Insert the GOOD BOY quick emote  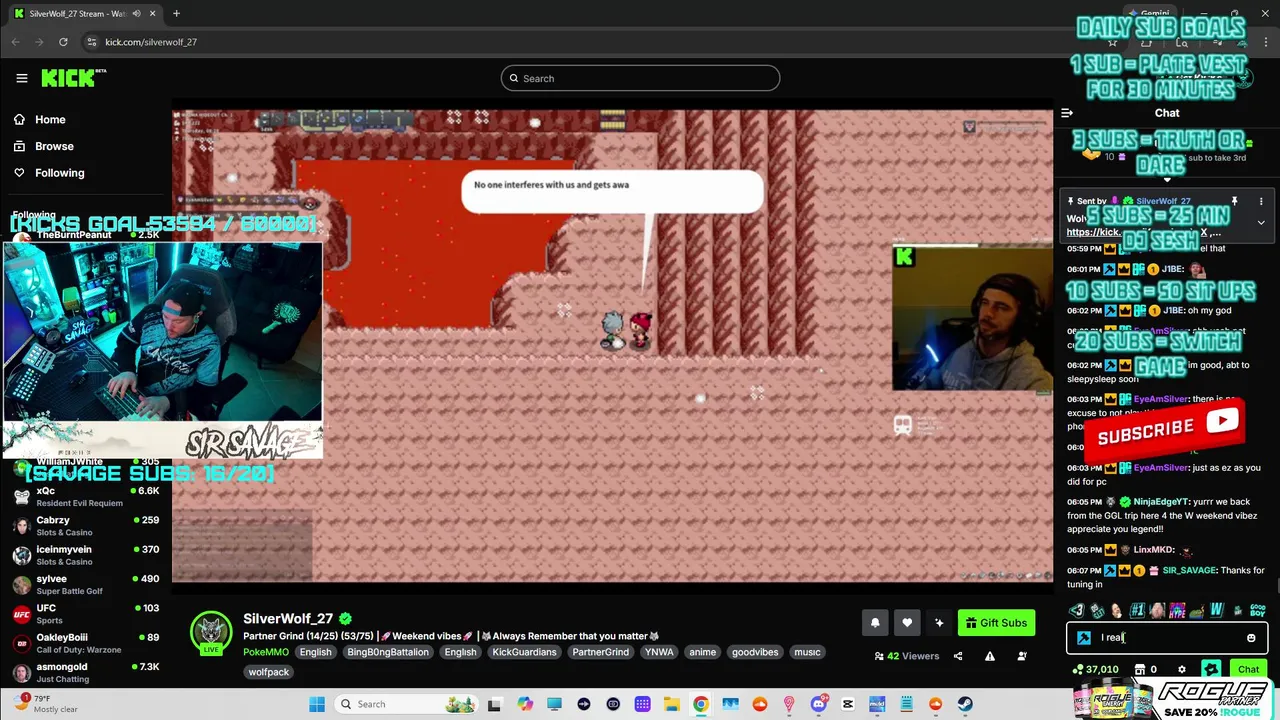(1257, 610)
